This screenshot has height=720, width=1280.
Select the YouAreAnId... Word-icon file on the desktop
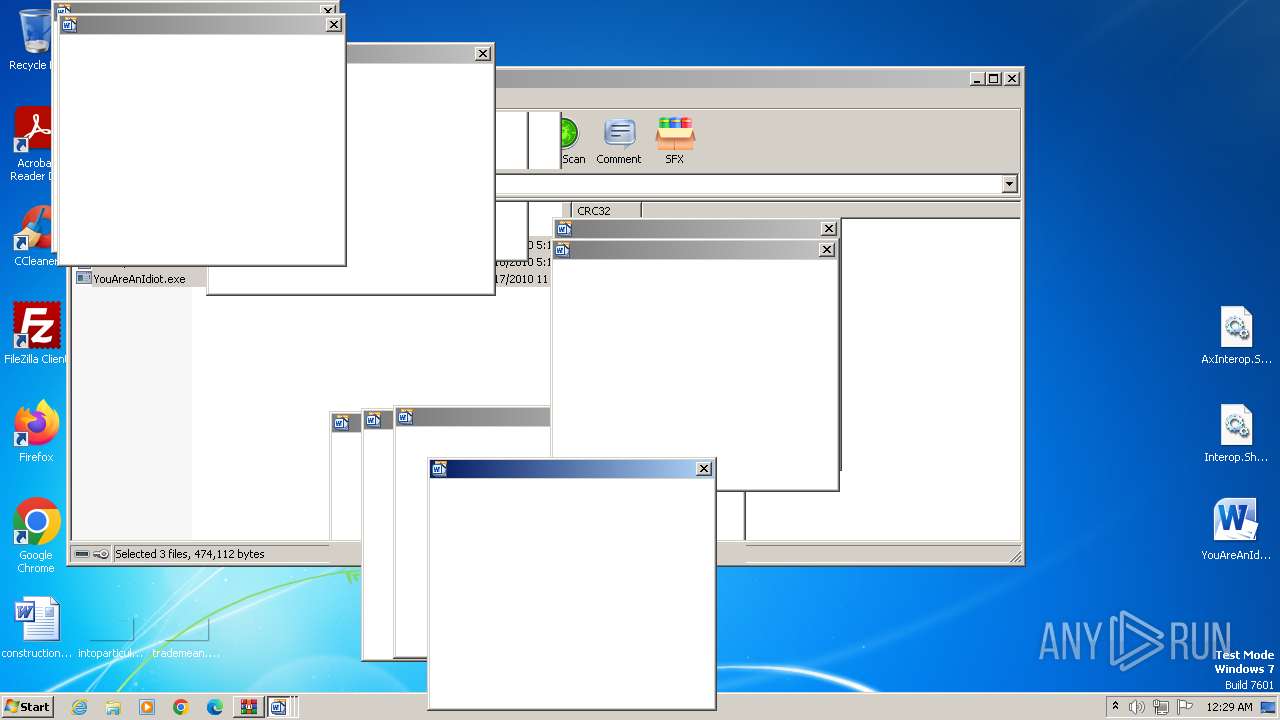coord(1236,530)
